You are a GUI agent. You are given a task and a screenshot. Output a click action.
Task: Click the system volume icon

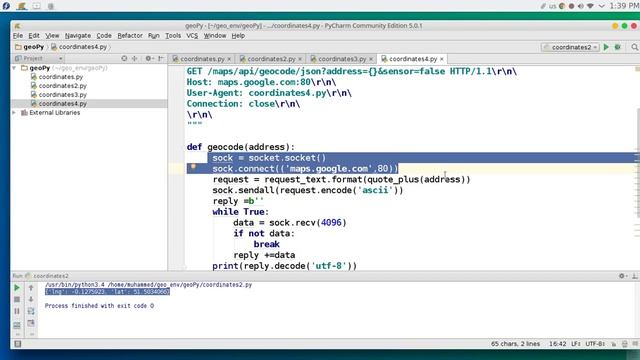[580, 6]
